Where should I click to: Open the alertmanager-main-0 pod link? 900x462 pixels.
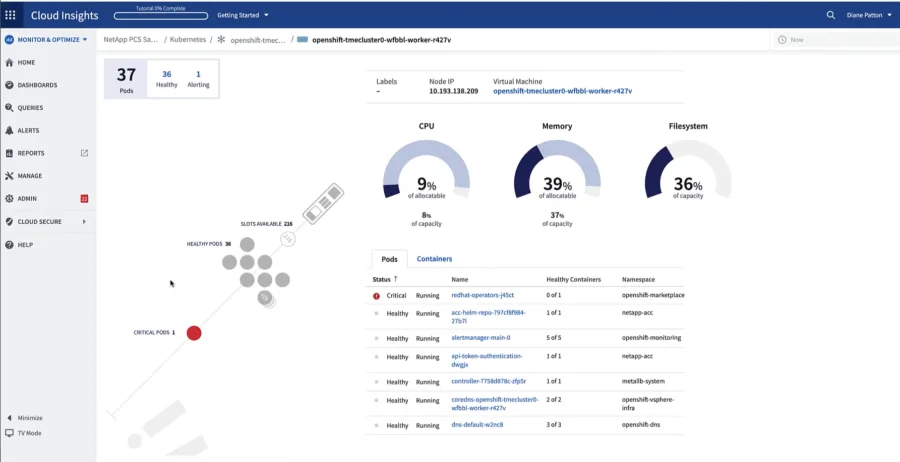pos(481,337)
